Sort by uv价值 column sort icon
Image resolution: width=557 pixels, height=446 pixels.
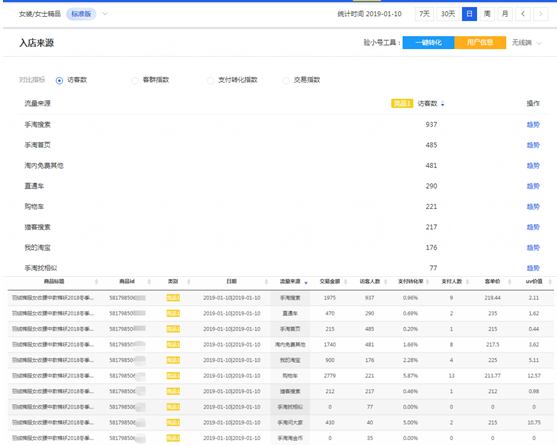(550, 282)
